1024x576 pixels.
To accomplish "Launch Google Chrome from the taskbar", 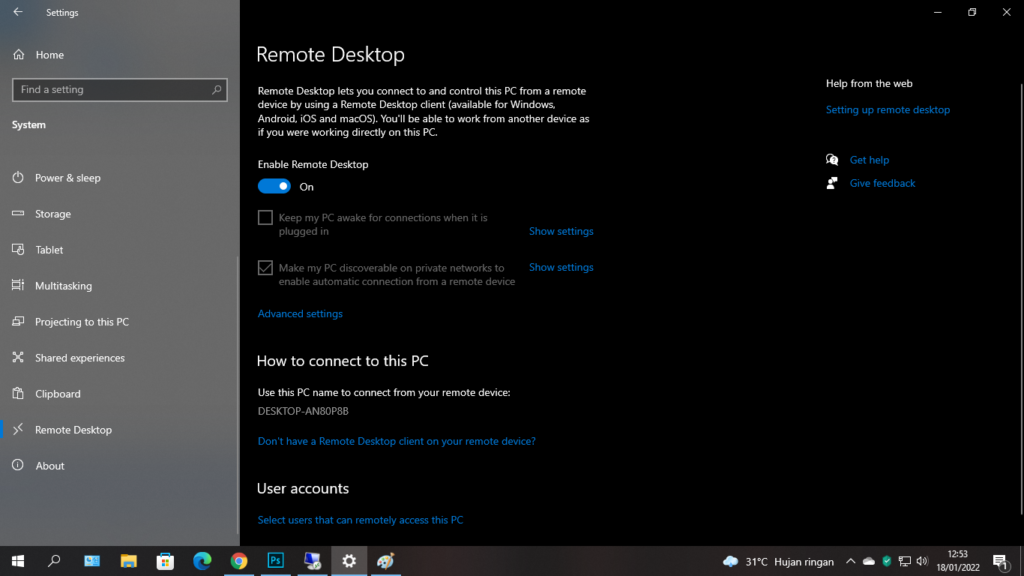I will pos(239,561).
